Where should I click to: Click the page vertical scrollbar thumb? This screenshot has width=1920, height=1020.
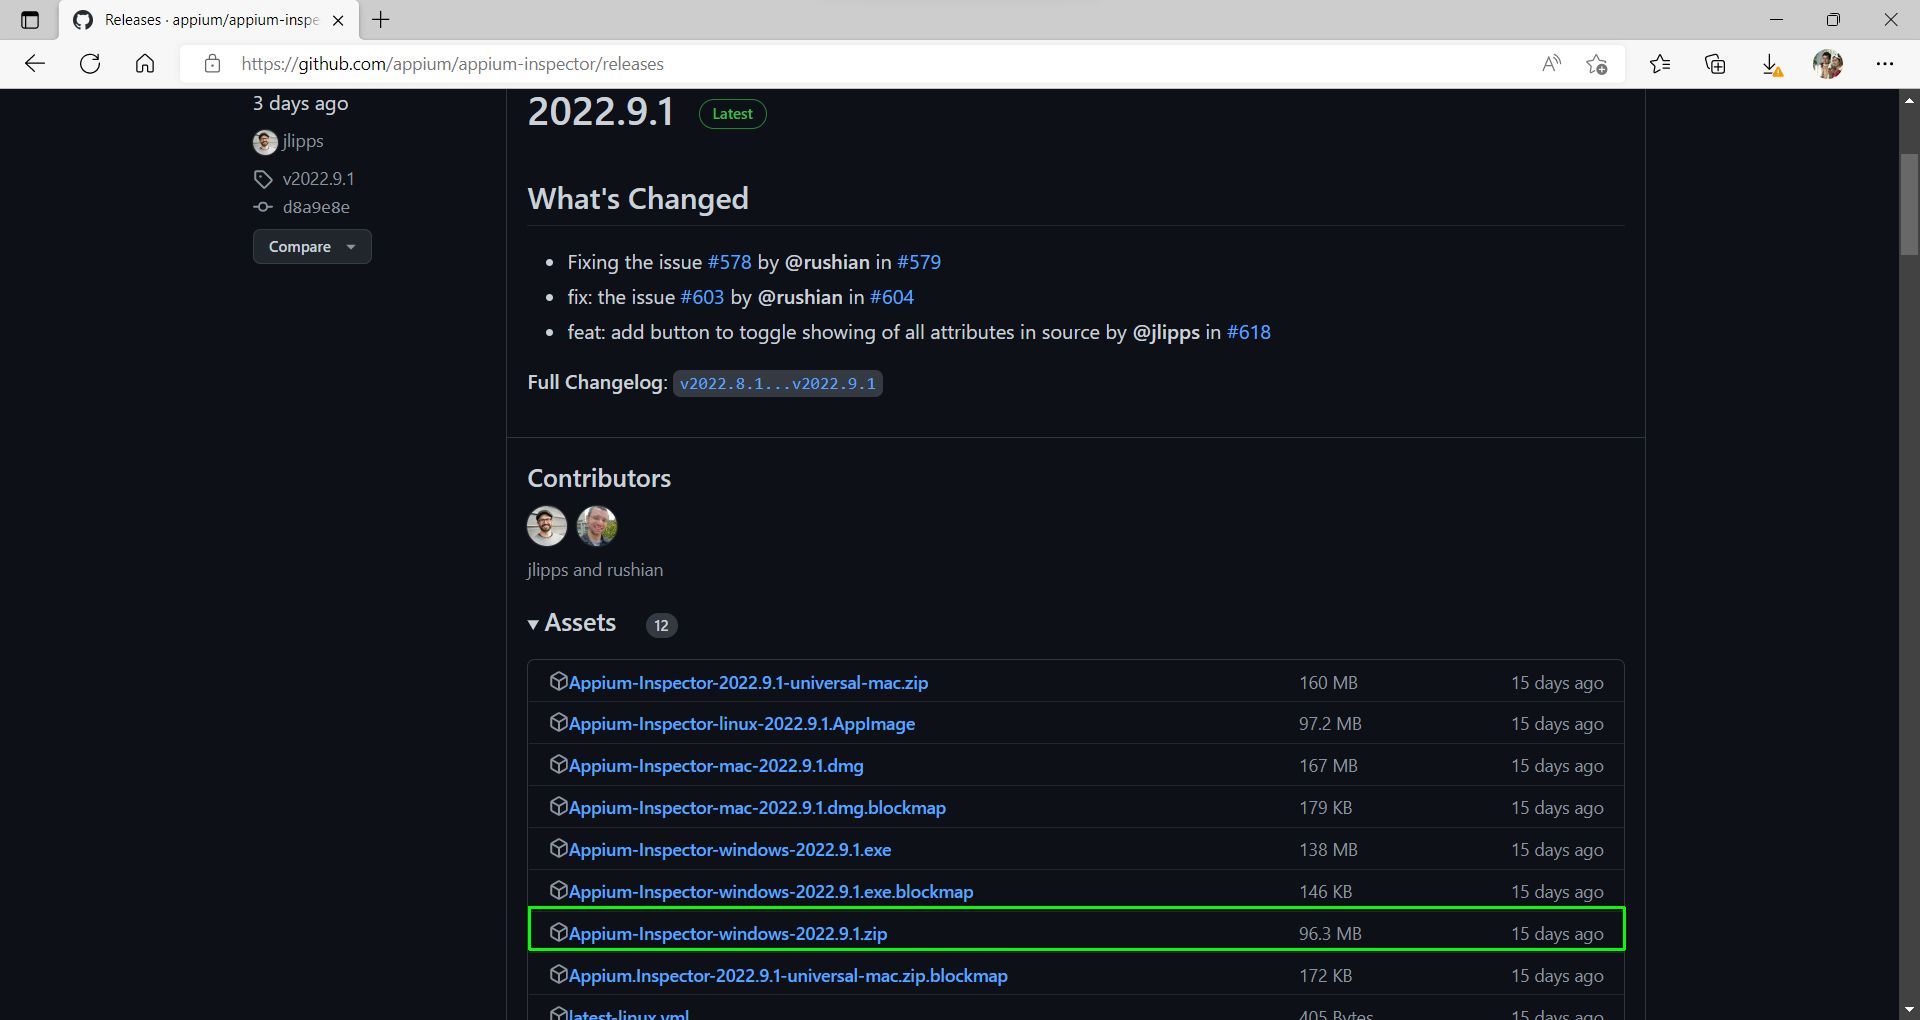pyautogui.click(x=1909, y=204)
